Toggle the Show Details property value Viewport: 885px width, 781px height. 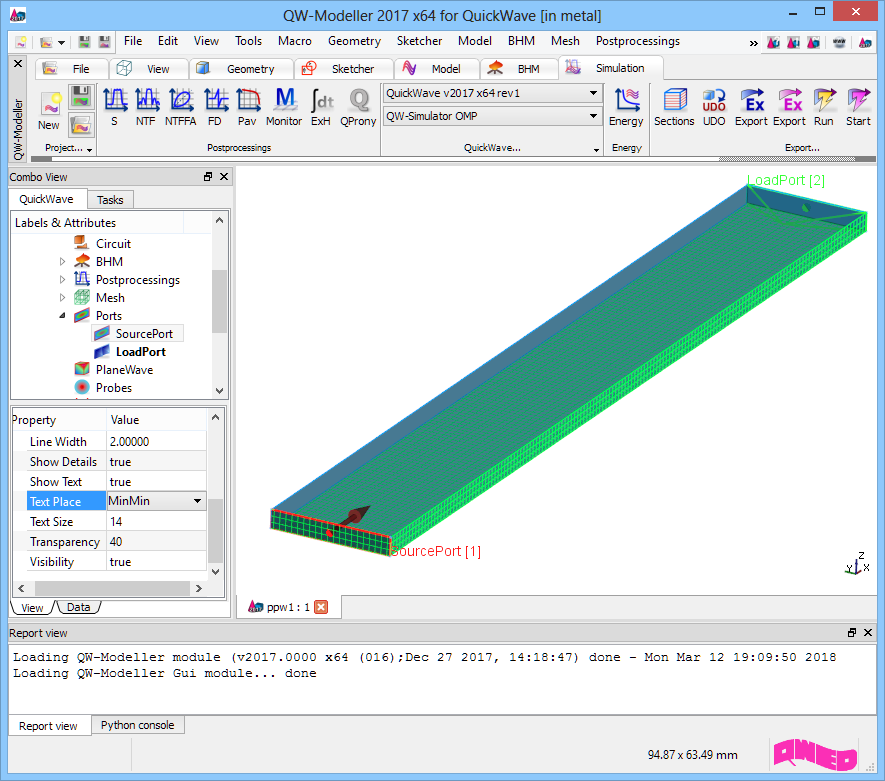pos(155,462)
